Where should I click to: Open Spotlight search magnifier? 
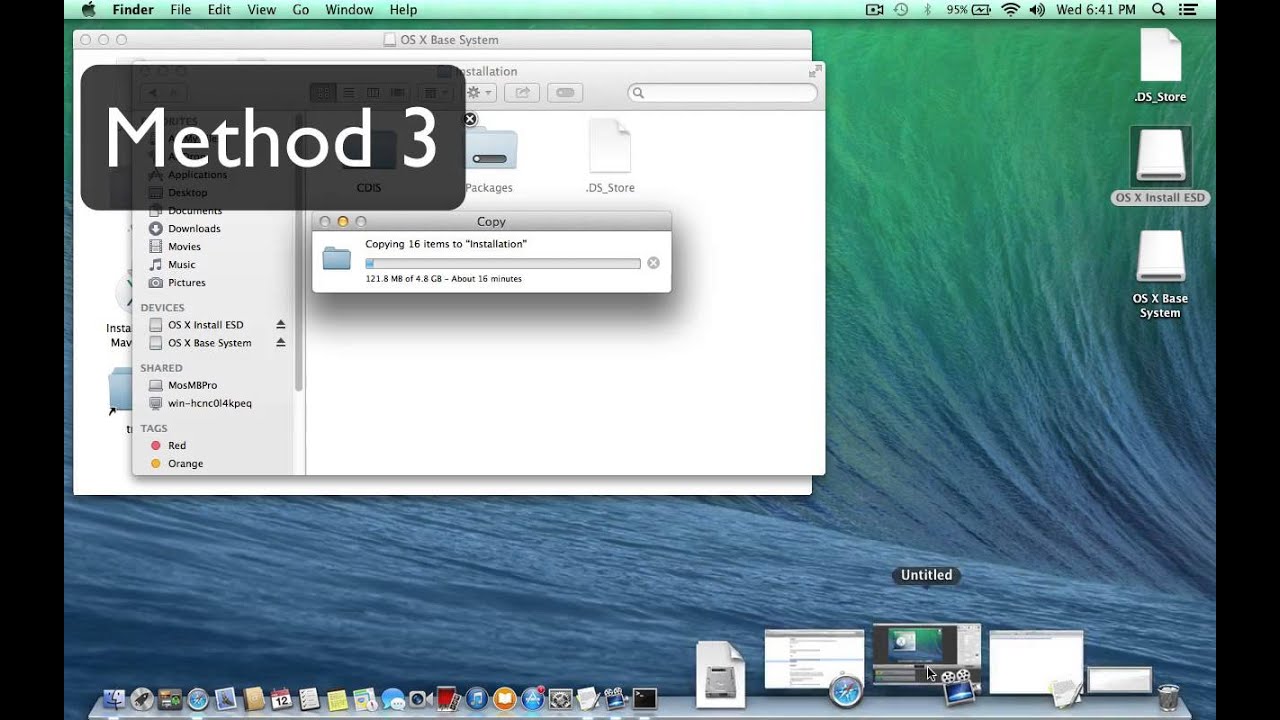pyautogui.click(x=1158, y=10)
